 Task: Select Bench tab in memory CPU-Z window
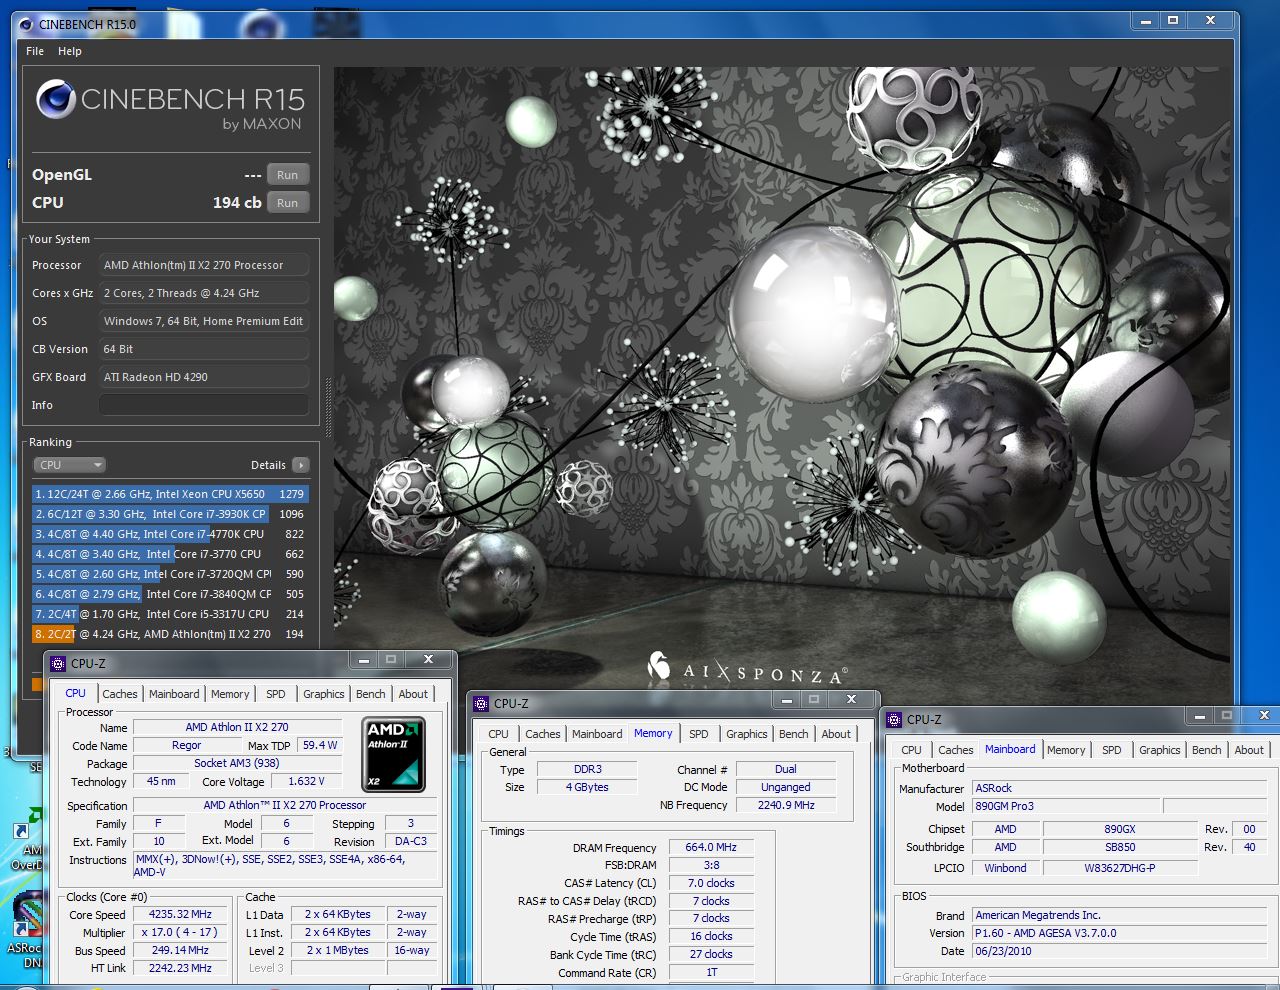[794, 734]
